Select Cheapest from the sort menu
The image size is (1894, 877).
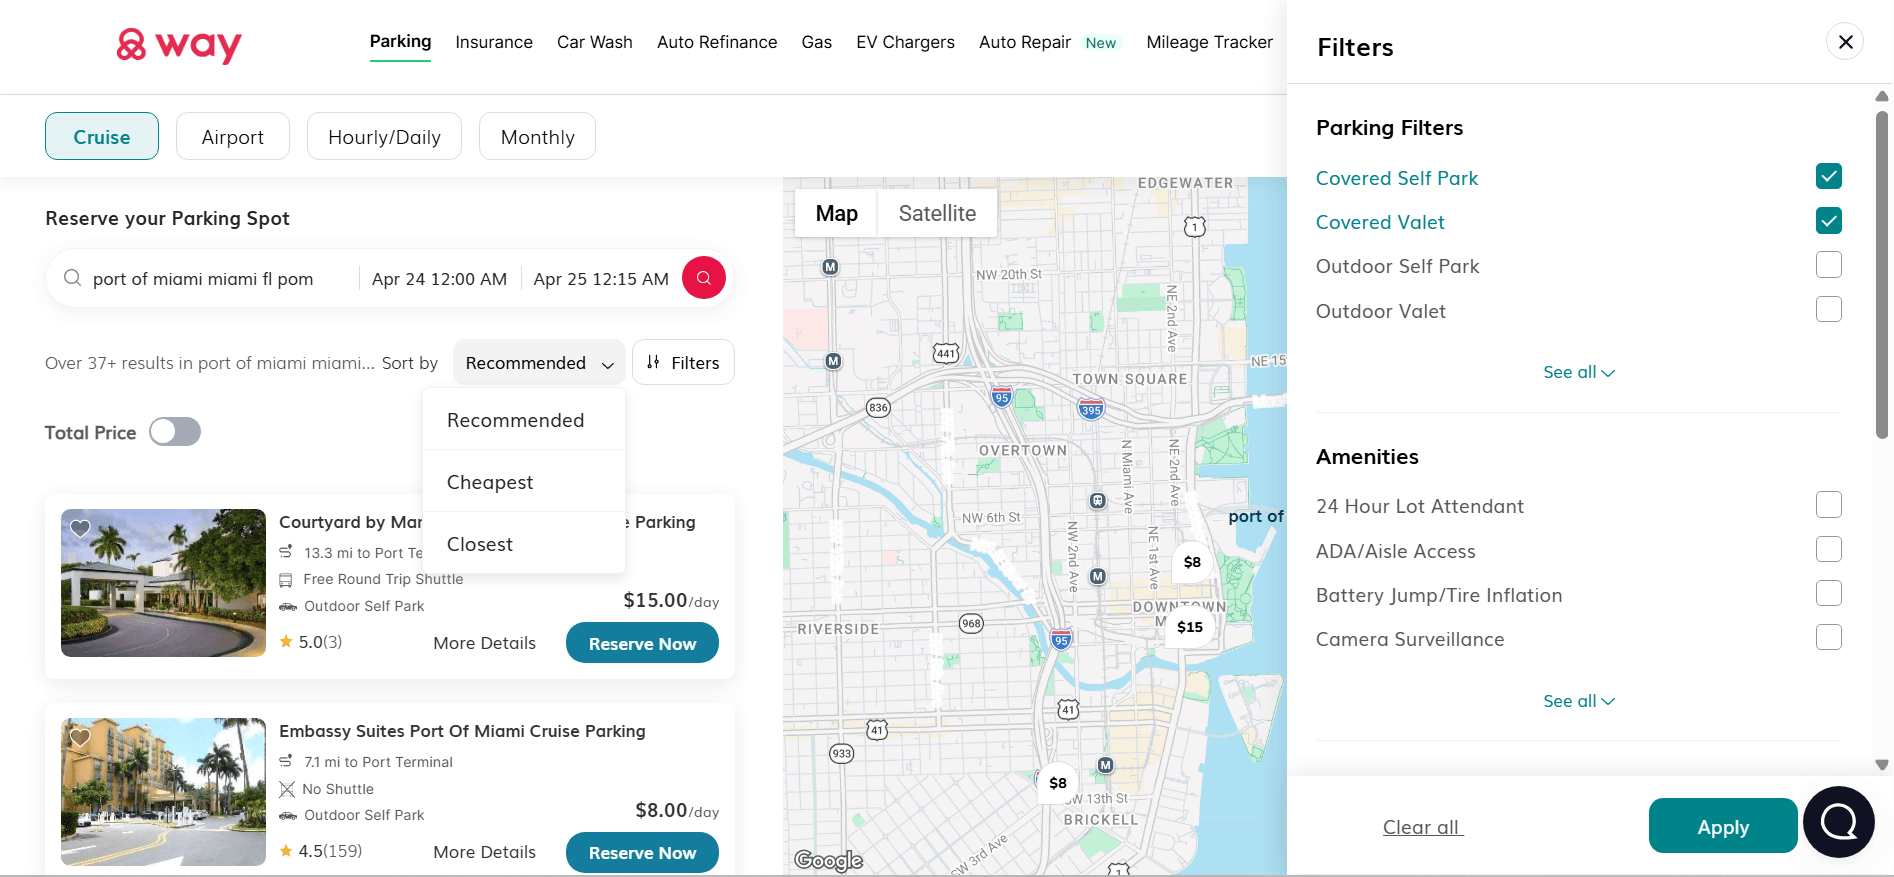coord(490,482)
